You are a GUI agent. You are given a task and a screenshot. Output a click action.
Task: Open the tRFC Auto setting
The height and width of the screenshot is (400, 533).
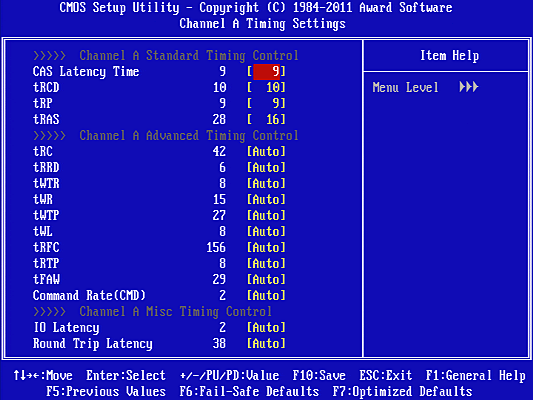click(x=266, y=247)
